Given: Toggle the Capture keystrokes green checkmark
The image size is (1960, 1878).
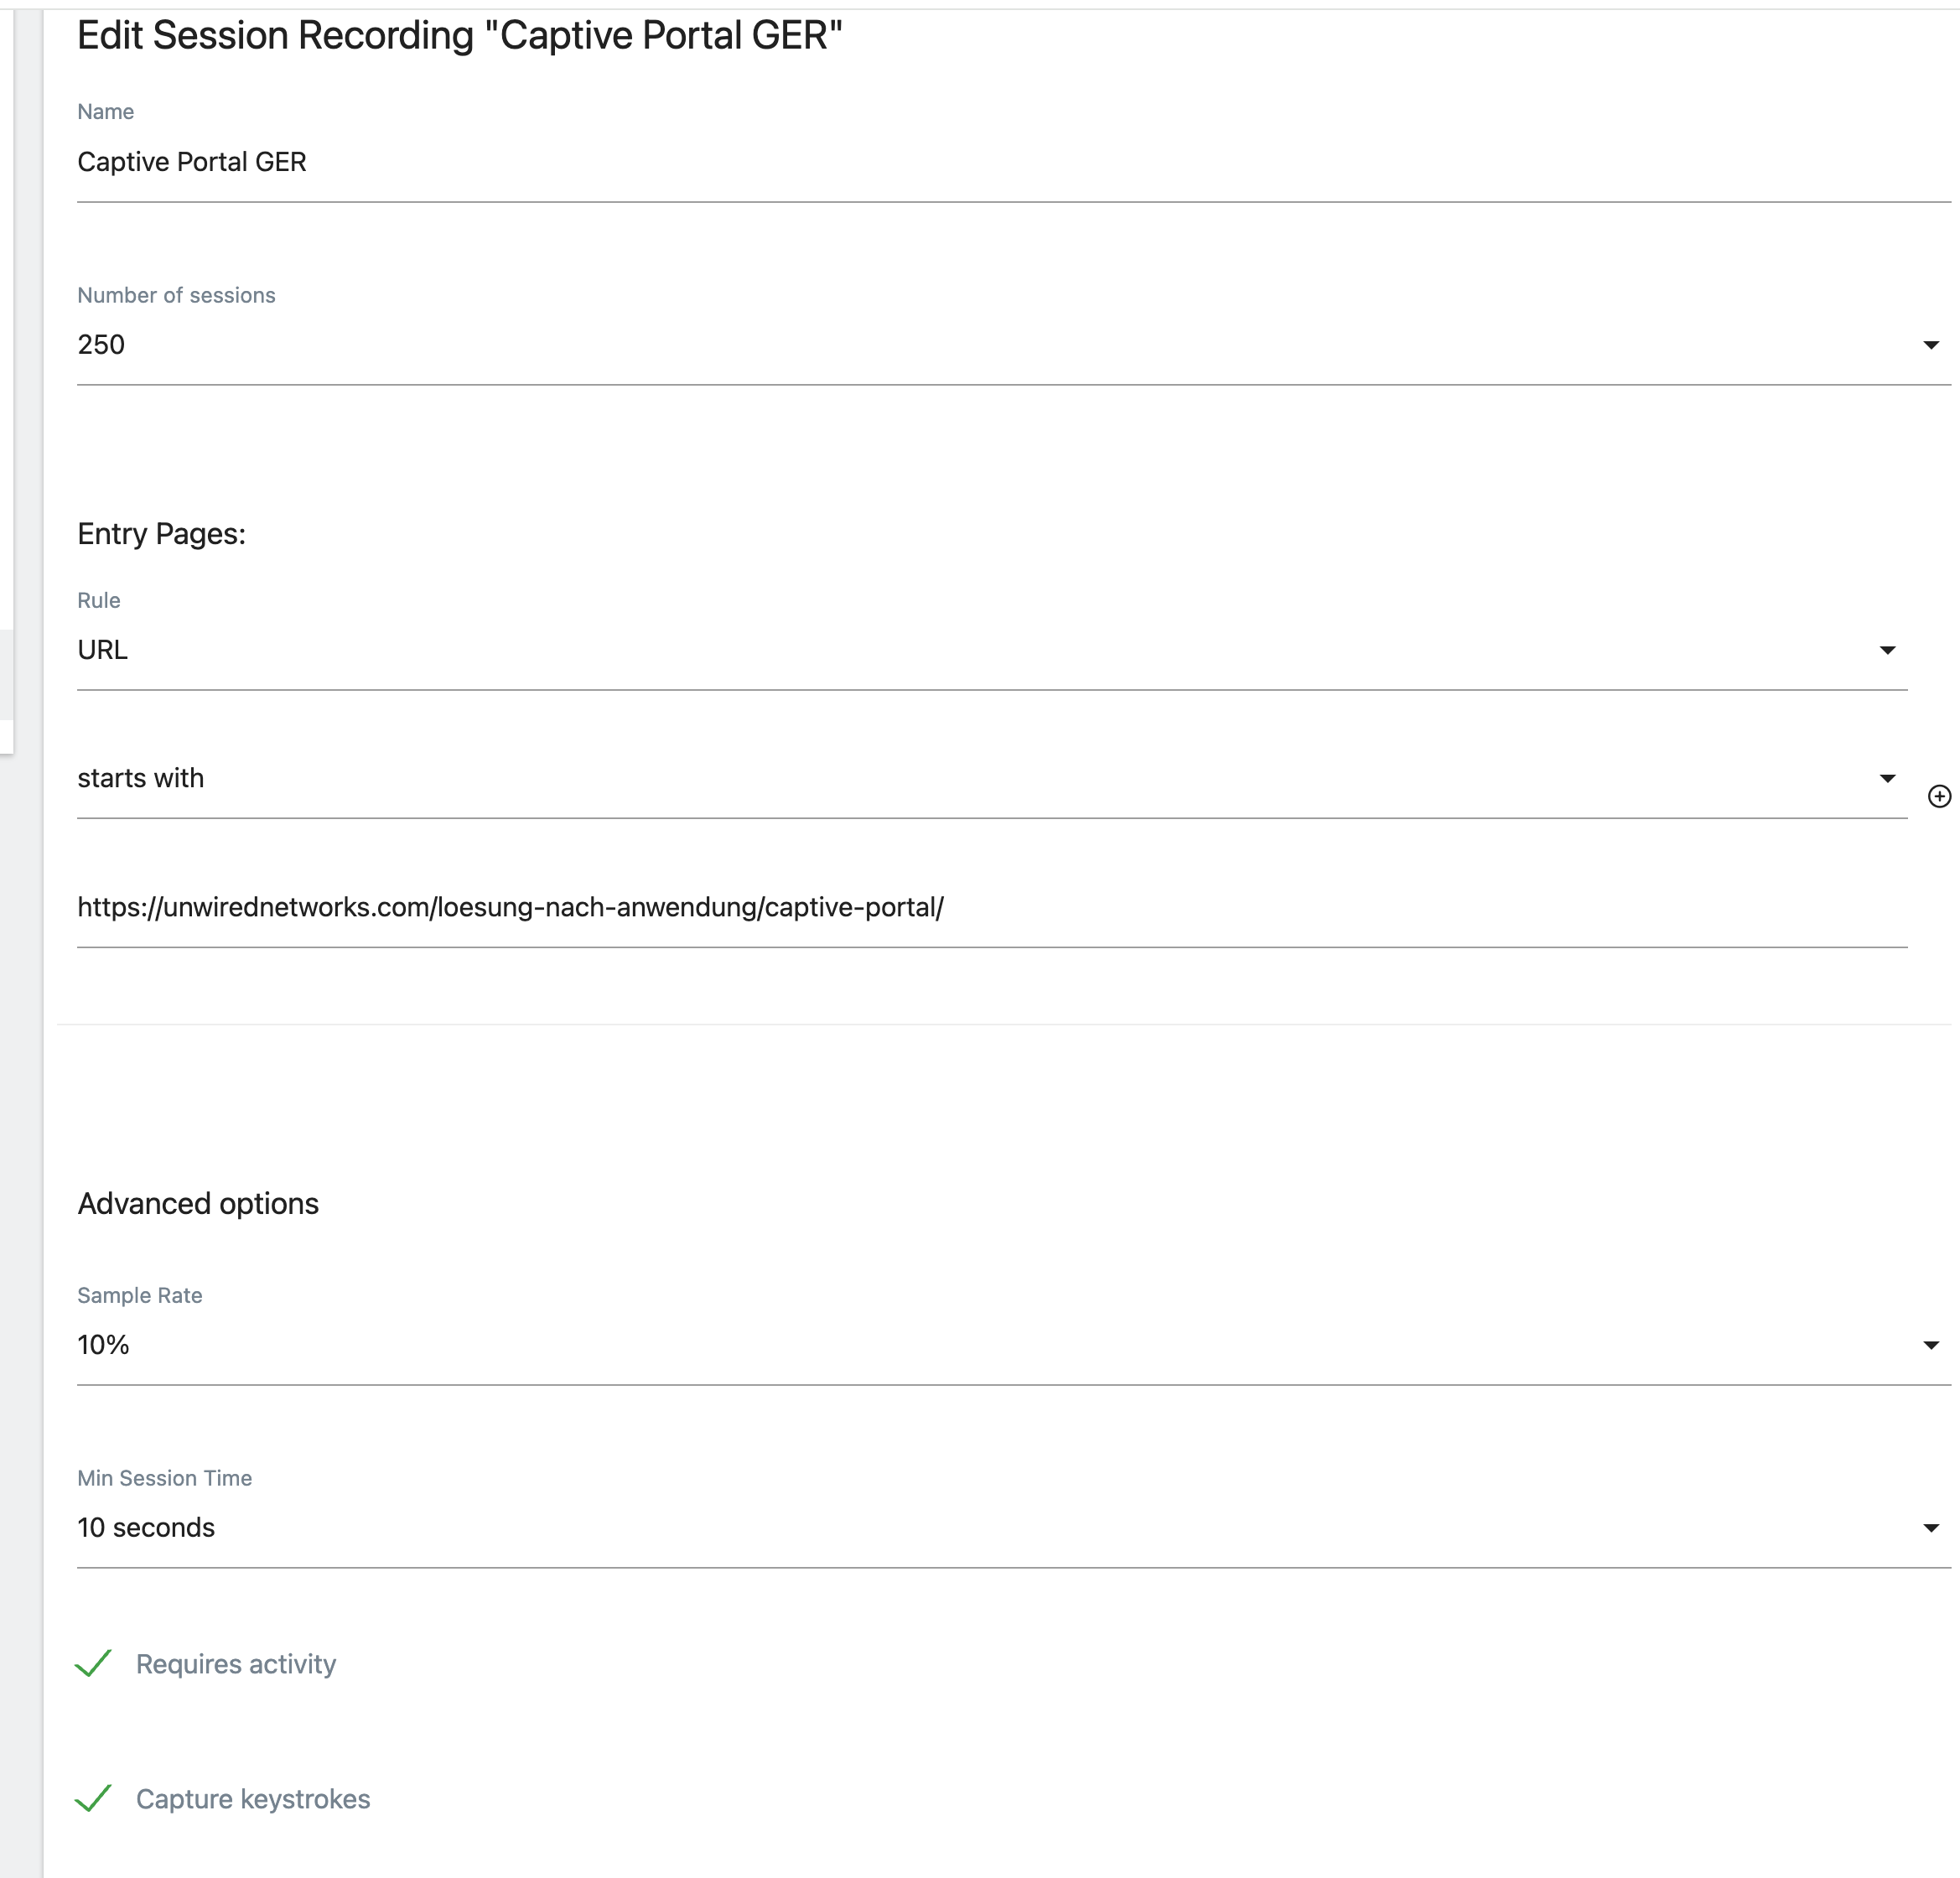Looking at the screenshot, I should [94, 1798].
